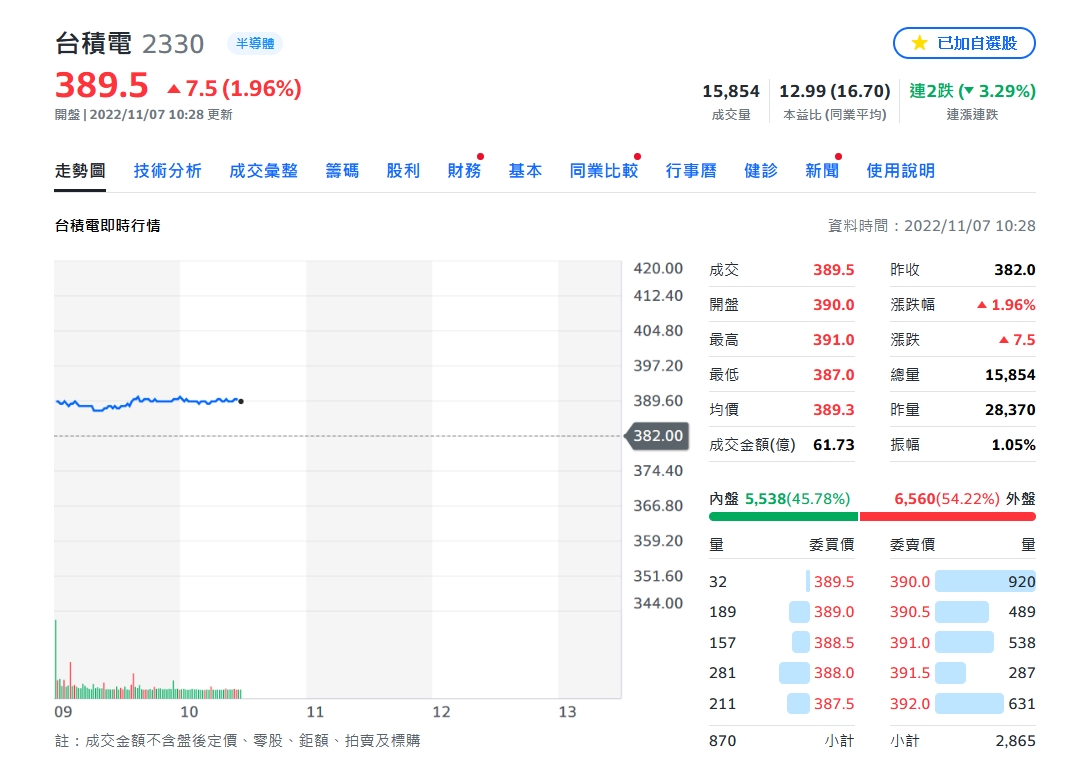Click the bid volume 281
Image resolution: width=1068 pixels, height=764 pixels.
pos(722,673)
